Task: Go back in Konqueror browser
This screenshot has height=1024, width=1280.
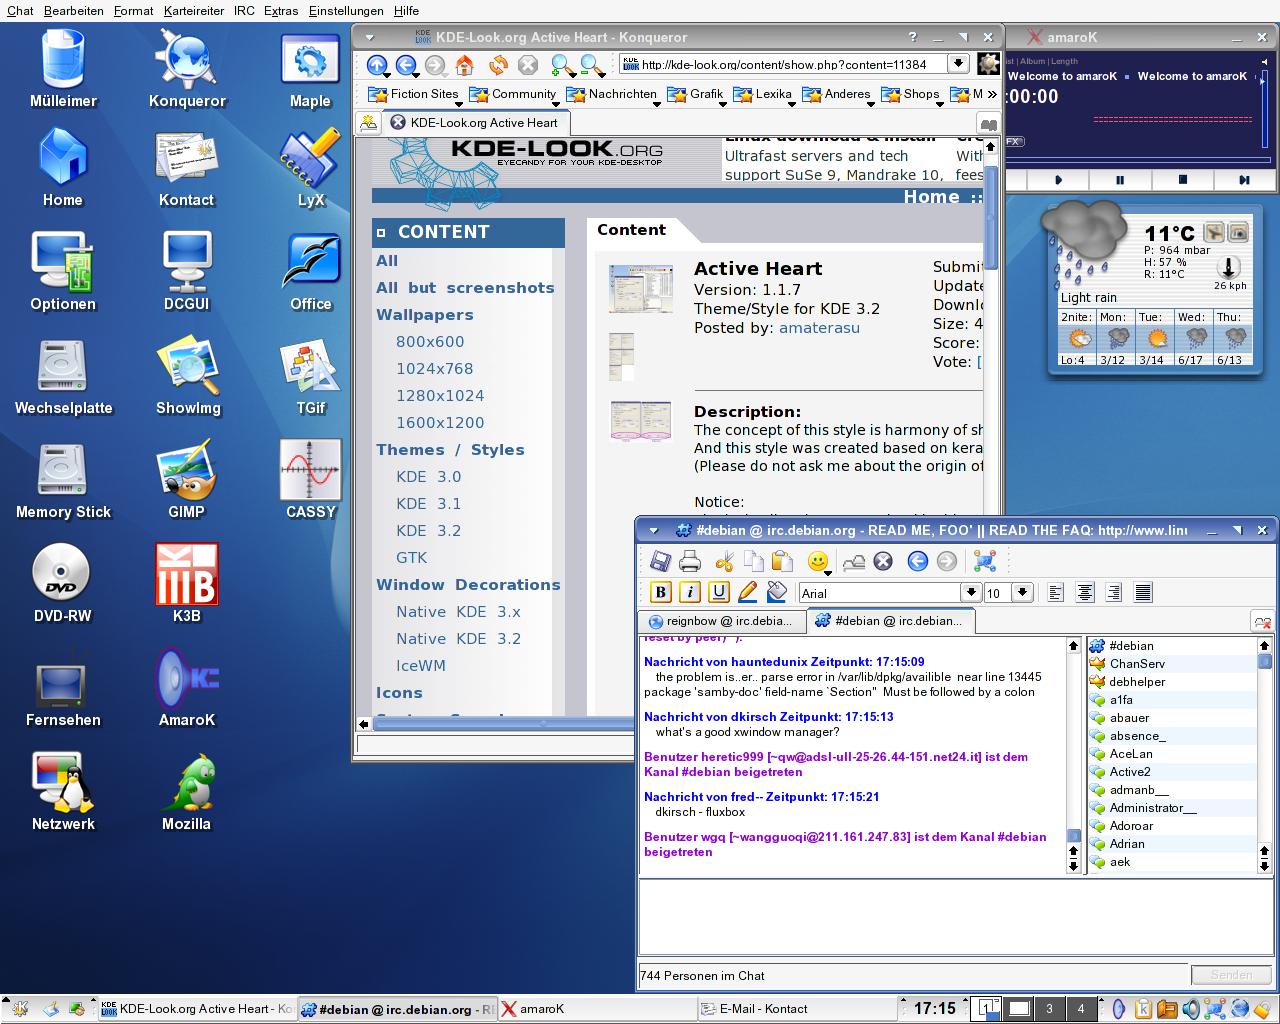Action: [406, 65]
